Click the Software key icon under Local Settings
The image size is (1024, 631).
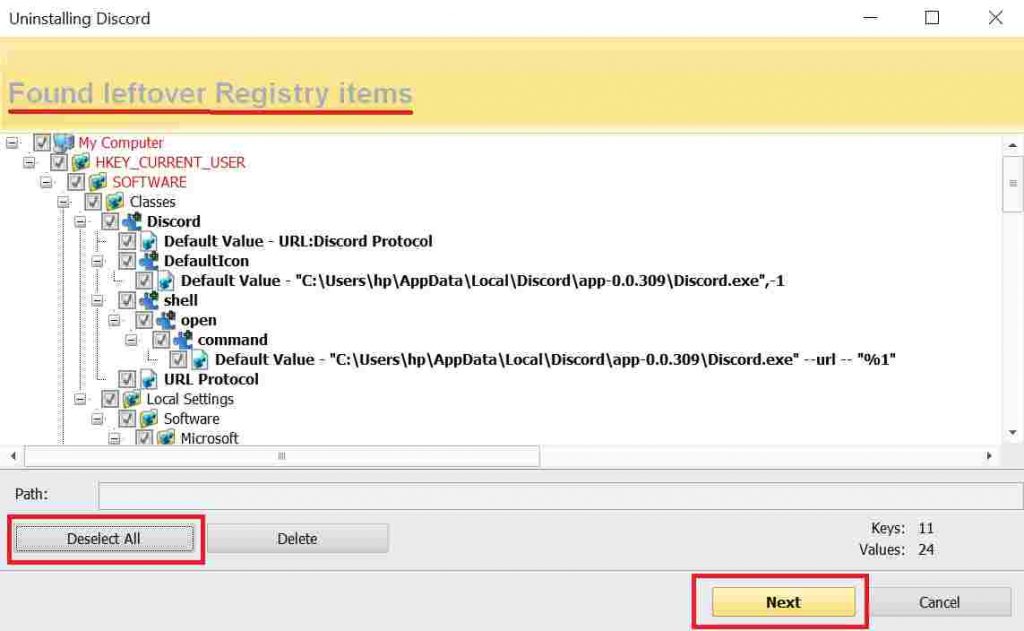[149, 418]
